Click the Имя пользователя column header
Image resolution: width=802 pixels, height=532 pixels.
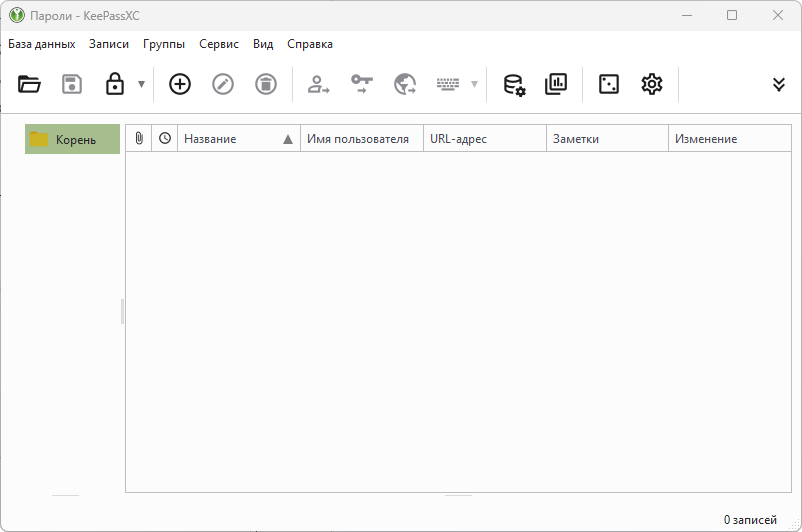tap(360, 139)
